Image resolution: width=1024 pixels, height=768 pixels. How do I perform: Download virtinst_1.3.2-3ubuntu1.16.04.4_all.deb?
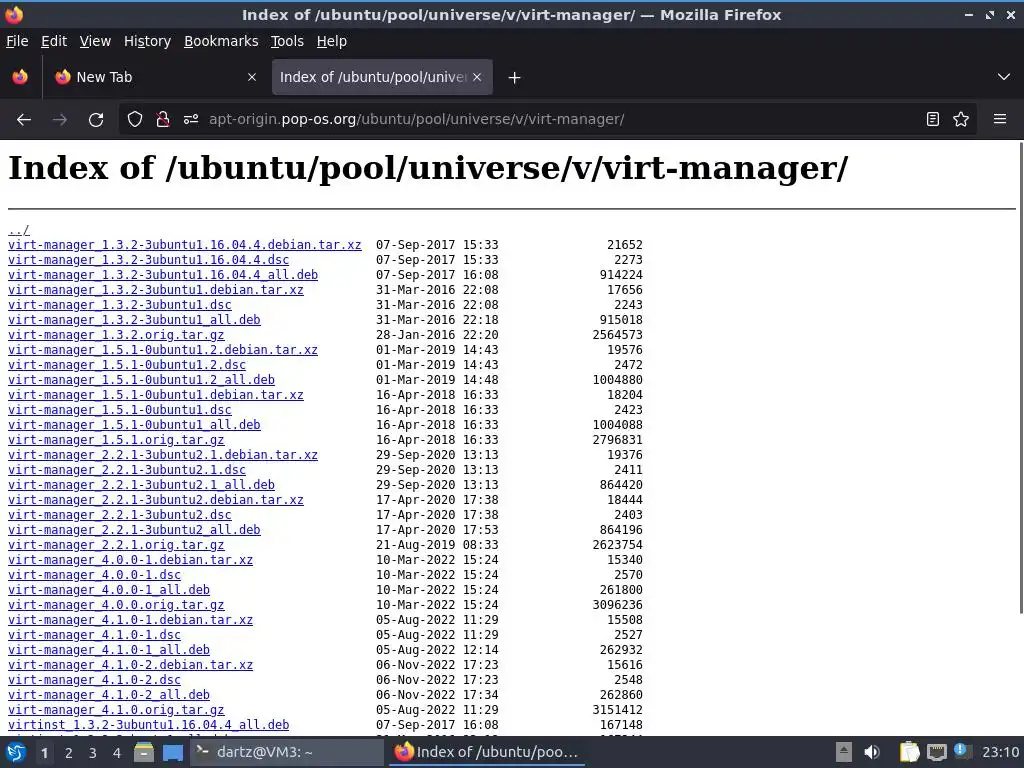[x=148, y=726]
